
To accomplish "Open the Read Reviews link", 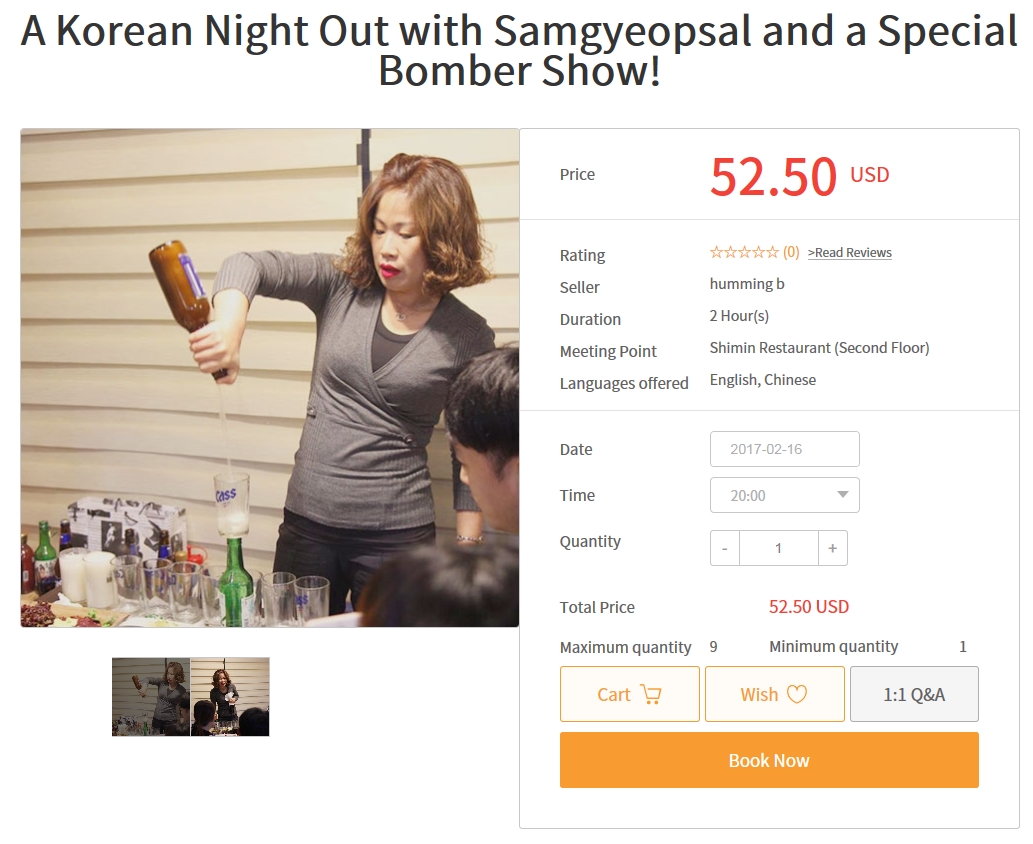I will point(850,253).
